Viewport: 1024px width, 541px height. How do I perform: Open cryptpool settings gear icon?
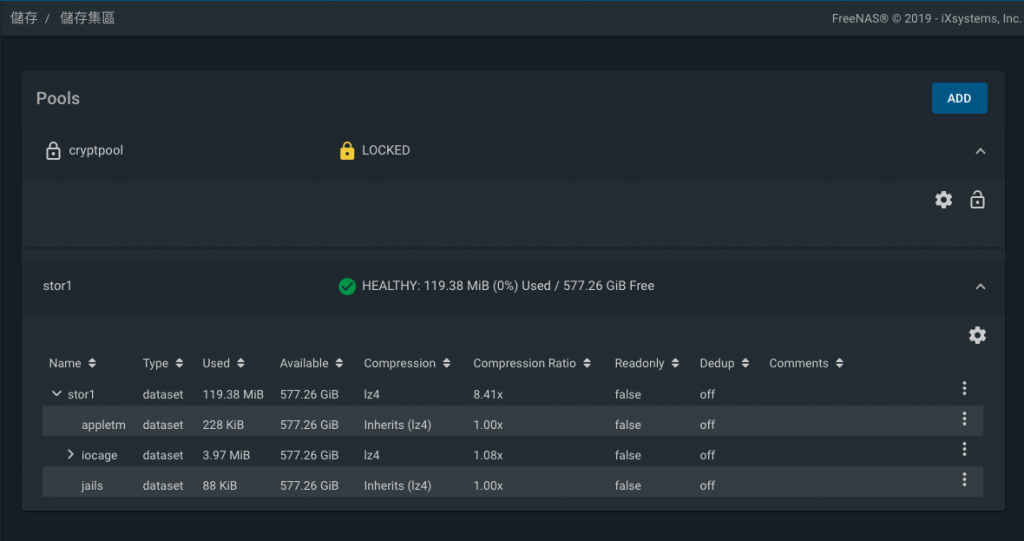point(943,200)
